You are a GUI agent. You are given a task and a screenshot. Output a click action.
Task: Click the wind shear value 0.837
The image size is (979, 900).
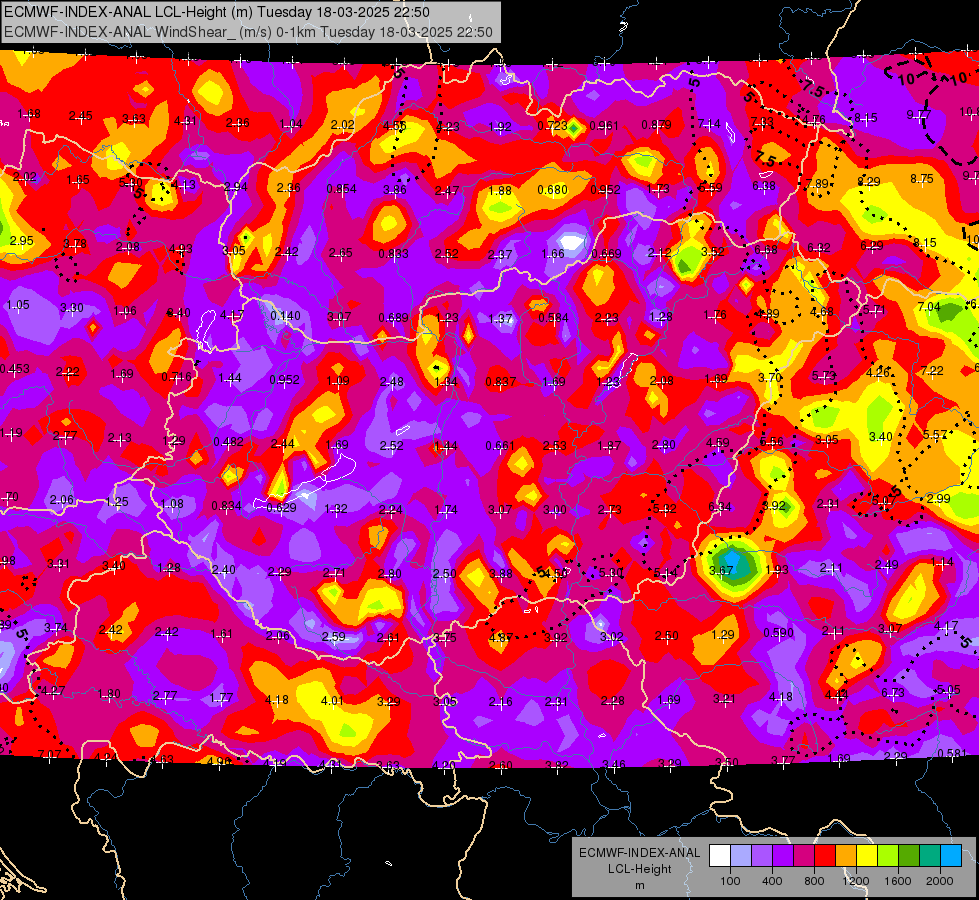(501, 382)
